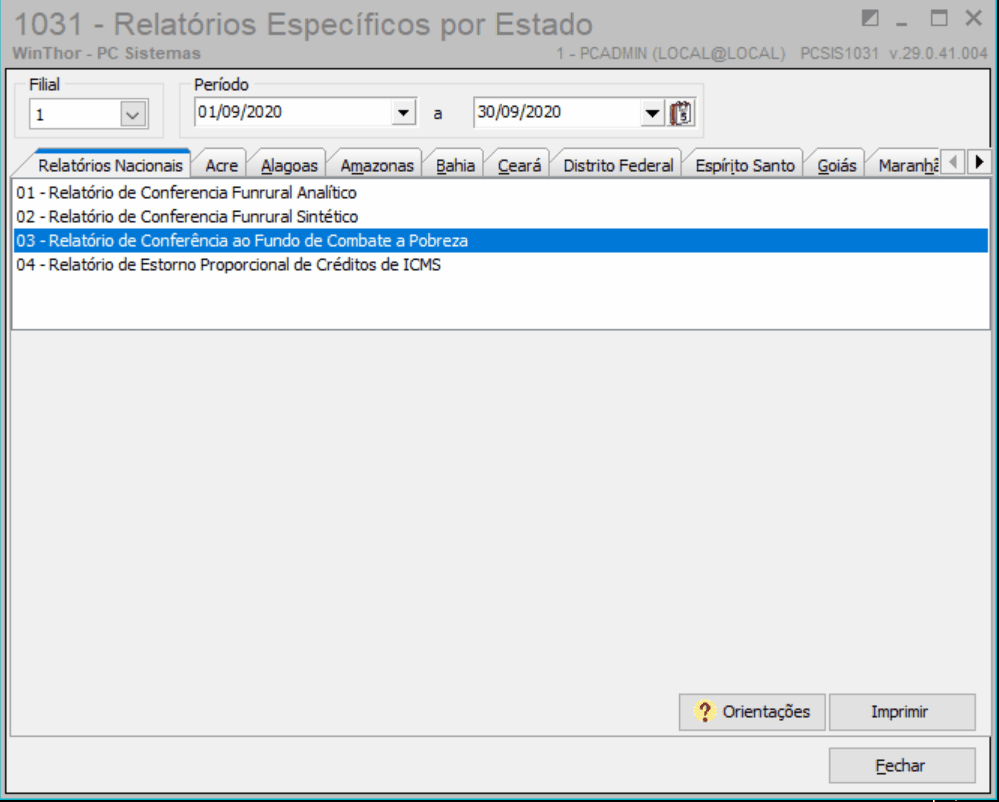This screenshot has width=999, height=802.
Task: Open the Bahia tab
Action: 456,166
